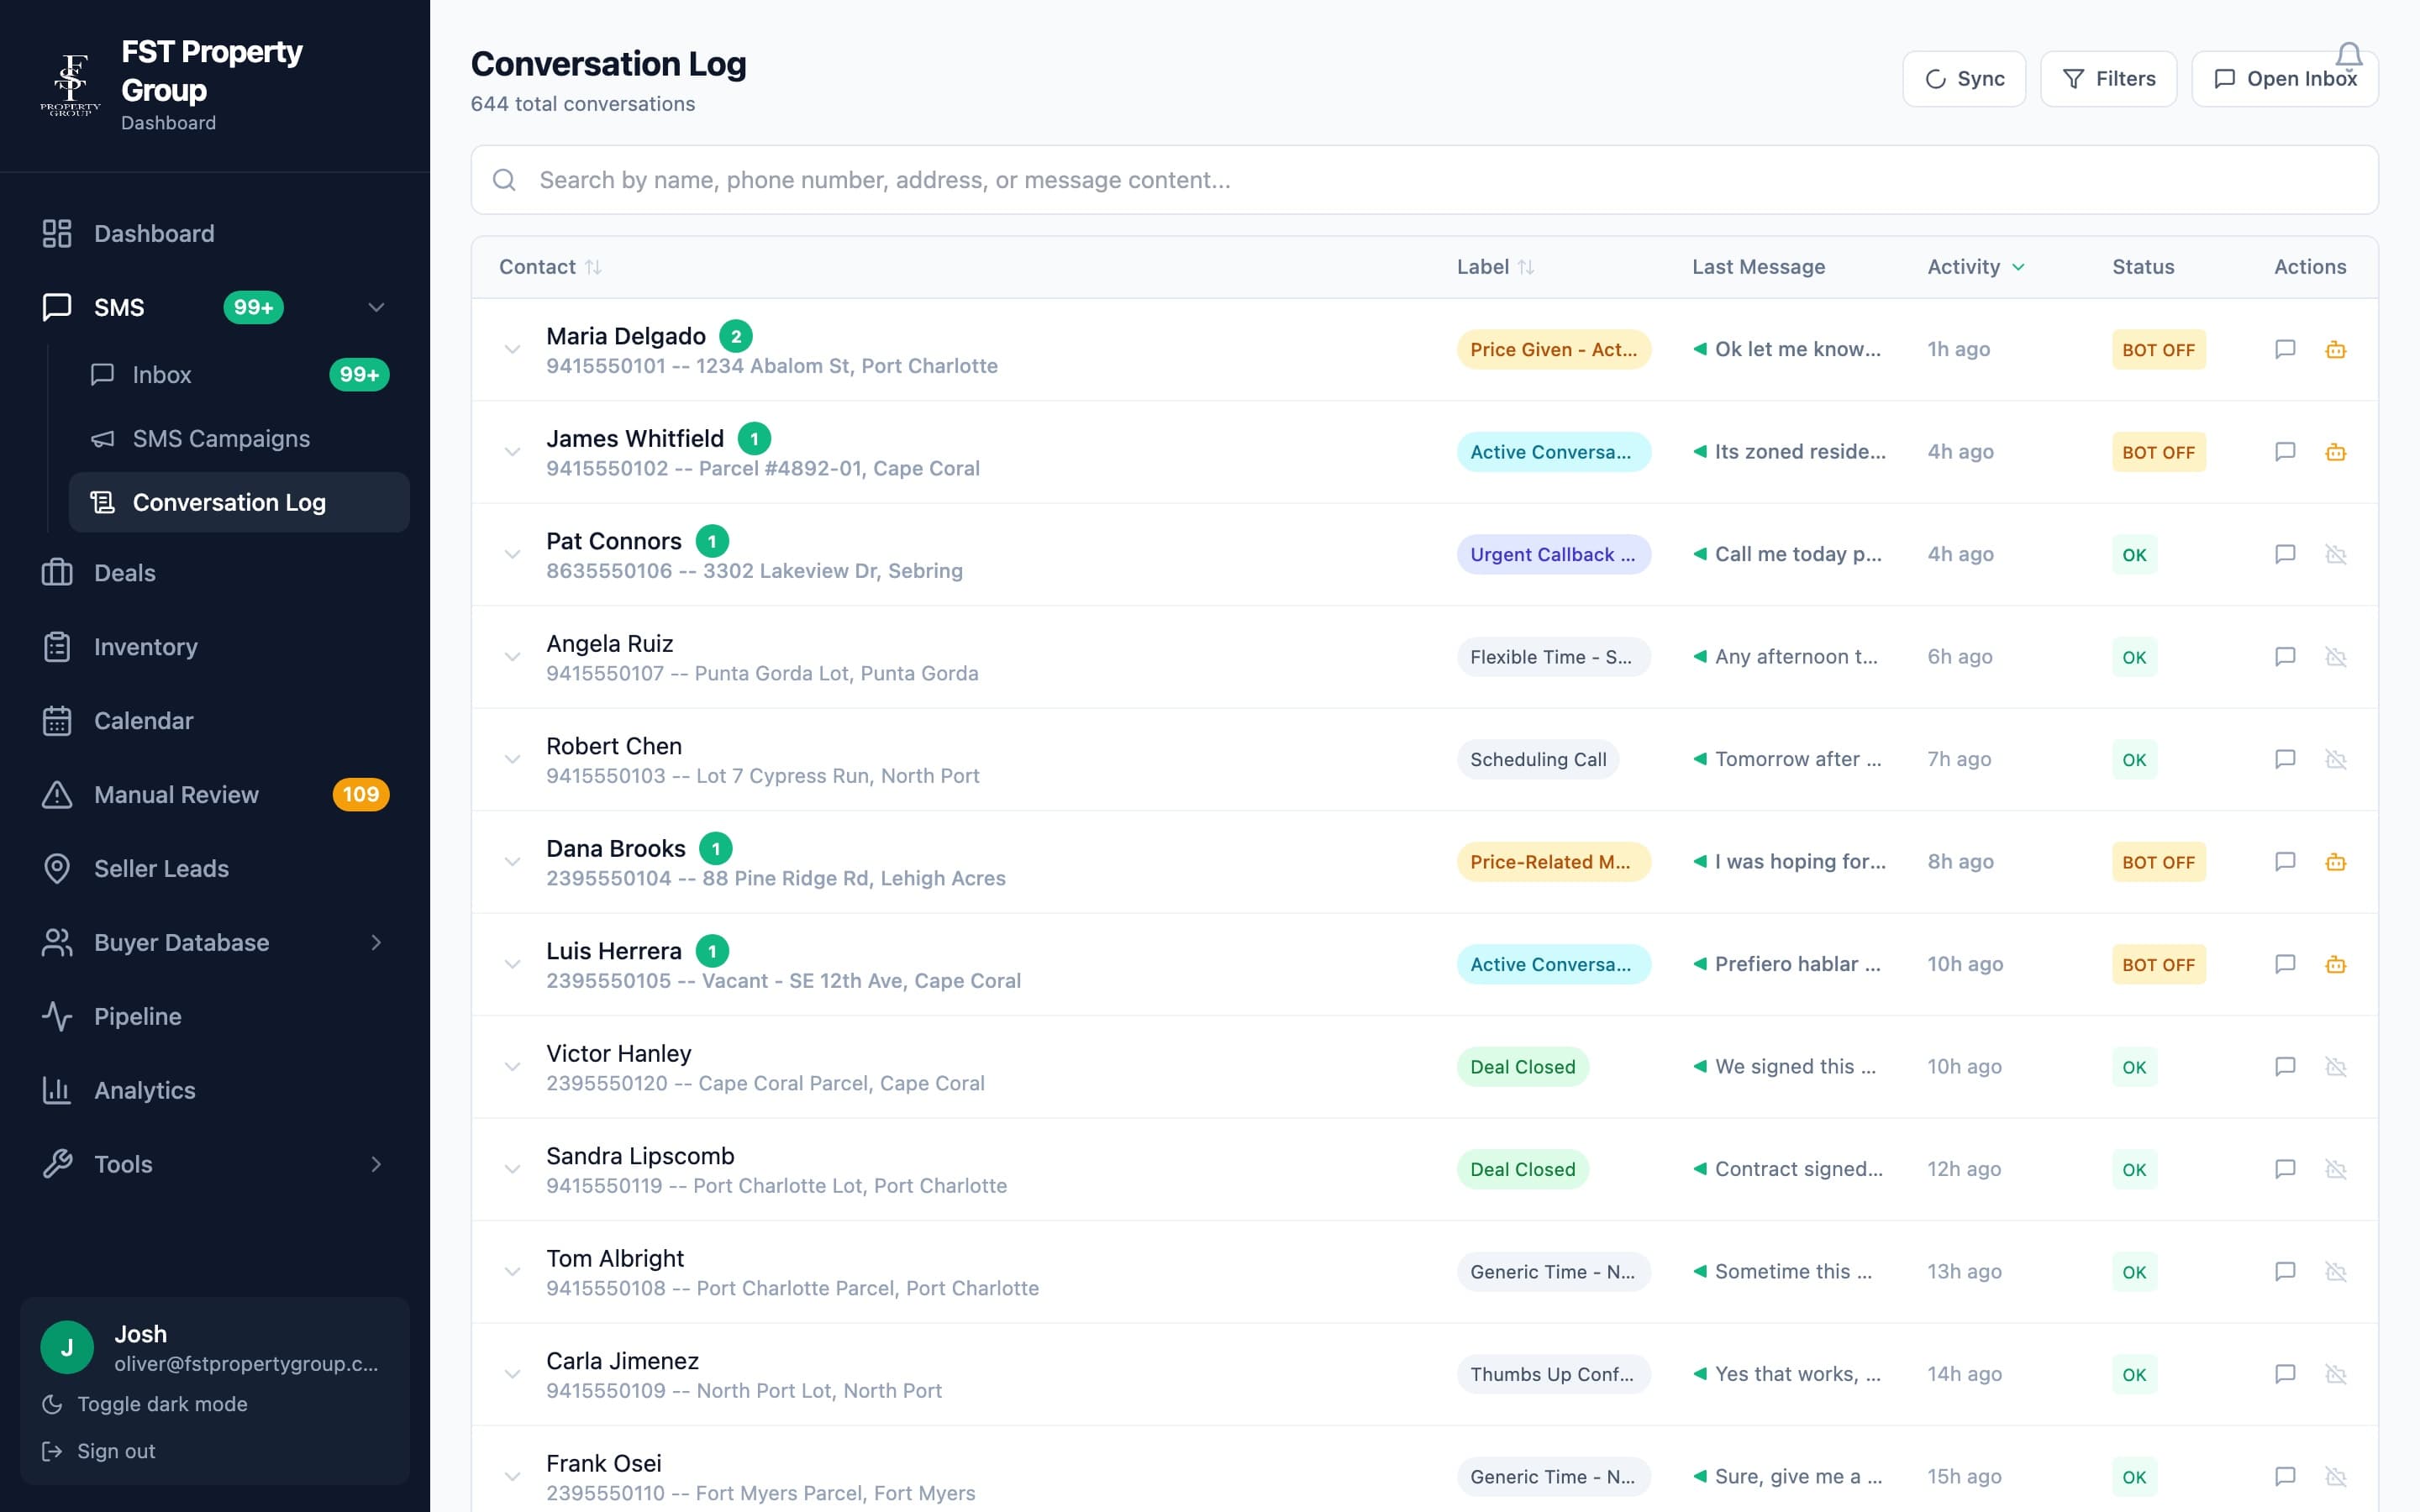This screenshot has width=2420, height=1512.
Task: Toggle bot icon for Sandra Lipscomb
Action: point(2336,1169)
